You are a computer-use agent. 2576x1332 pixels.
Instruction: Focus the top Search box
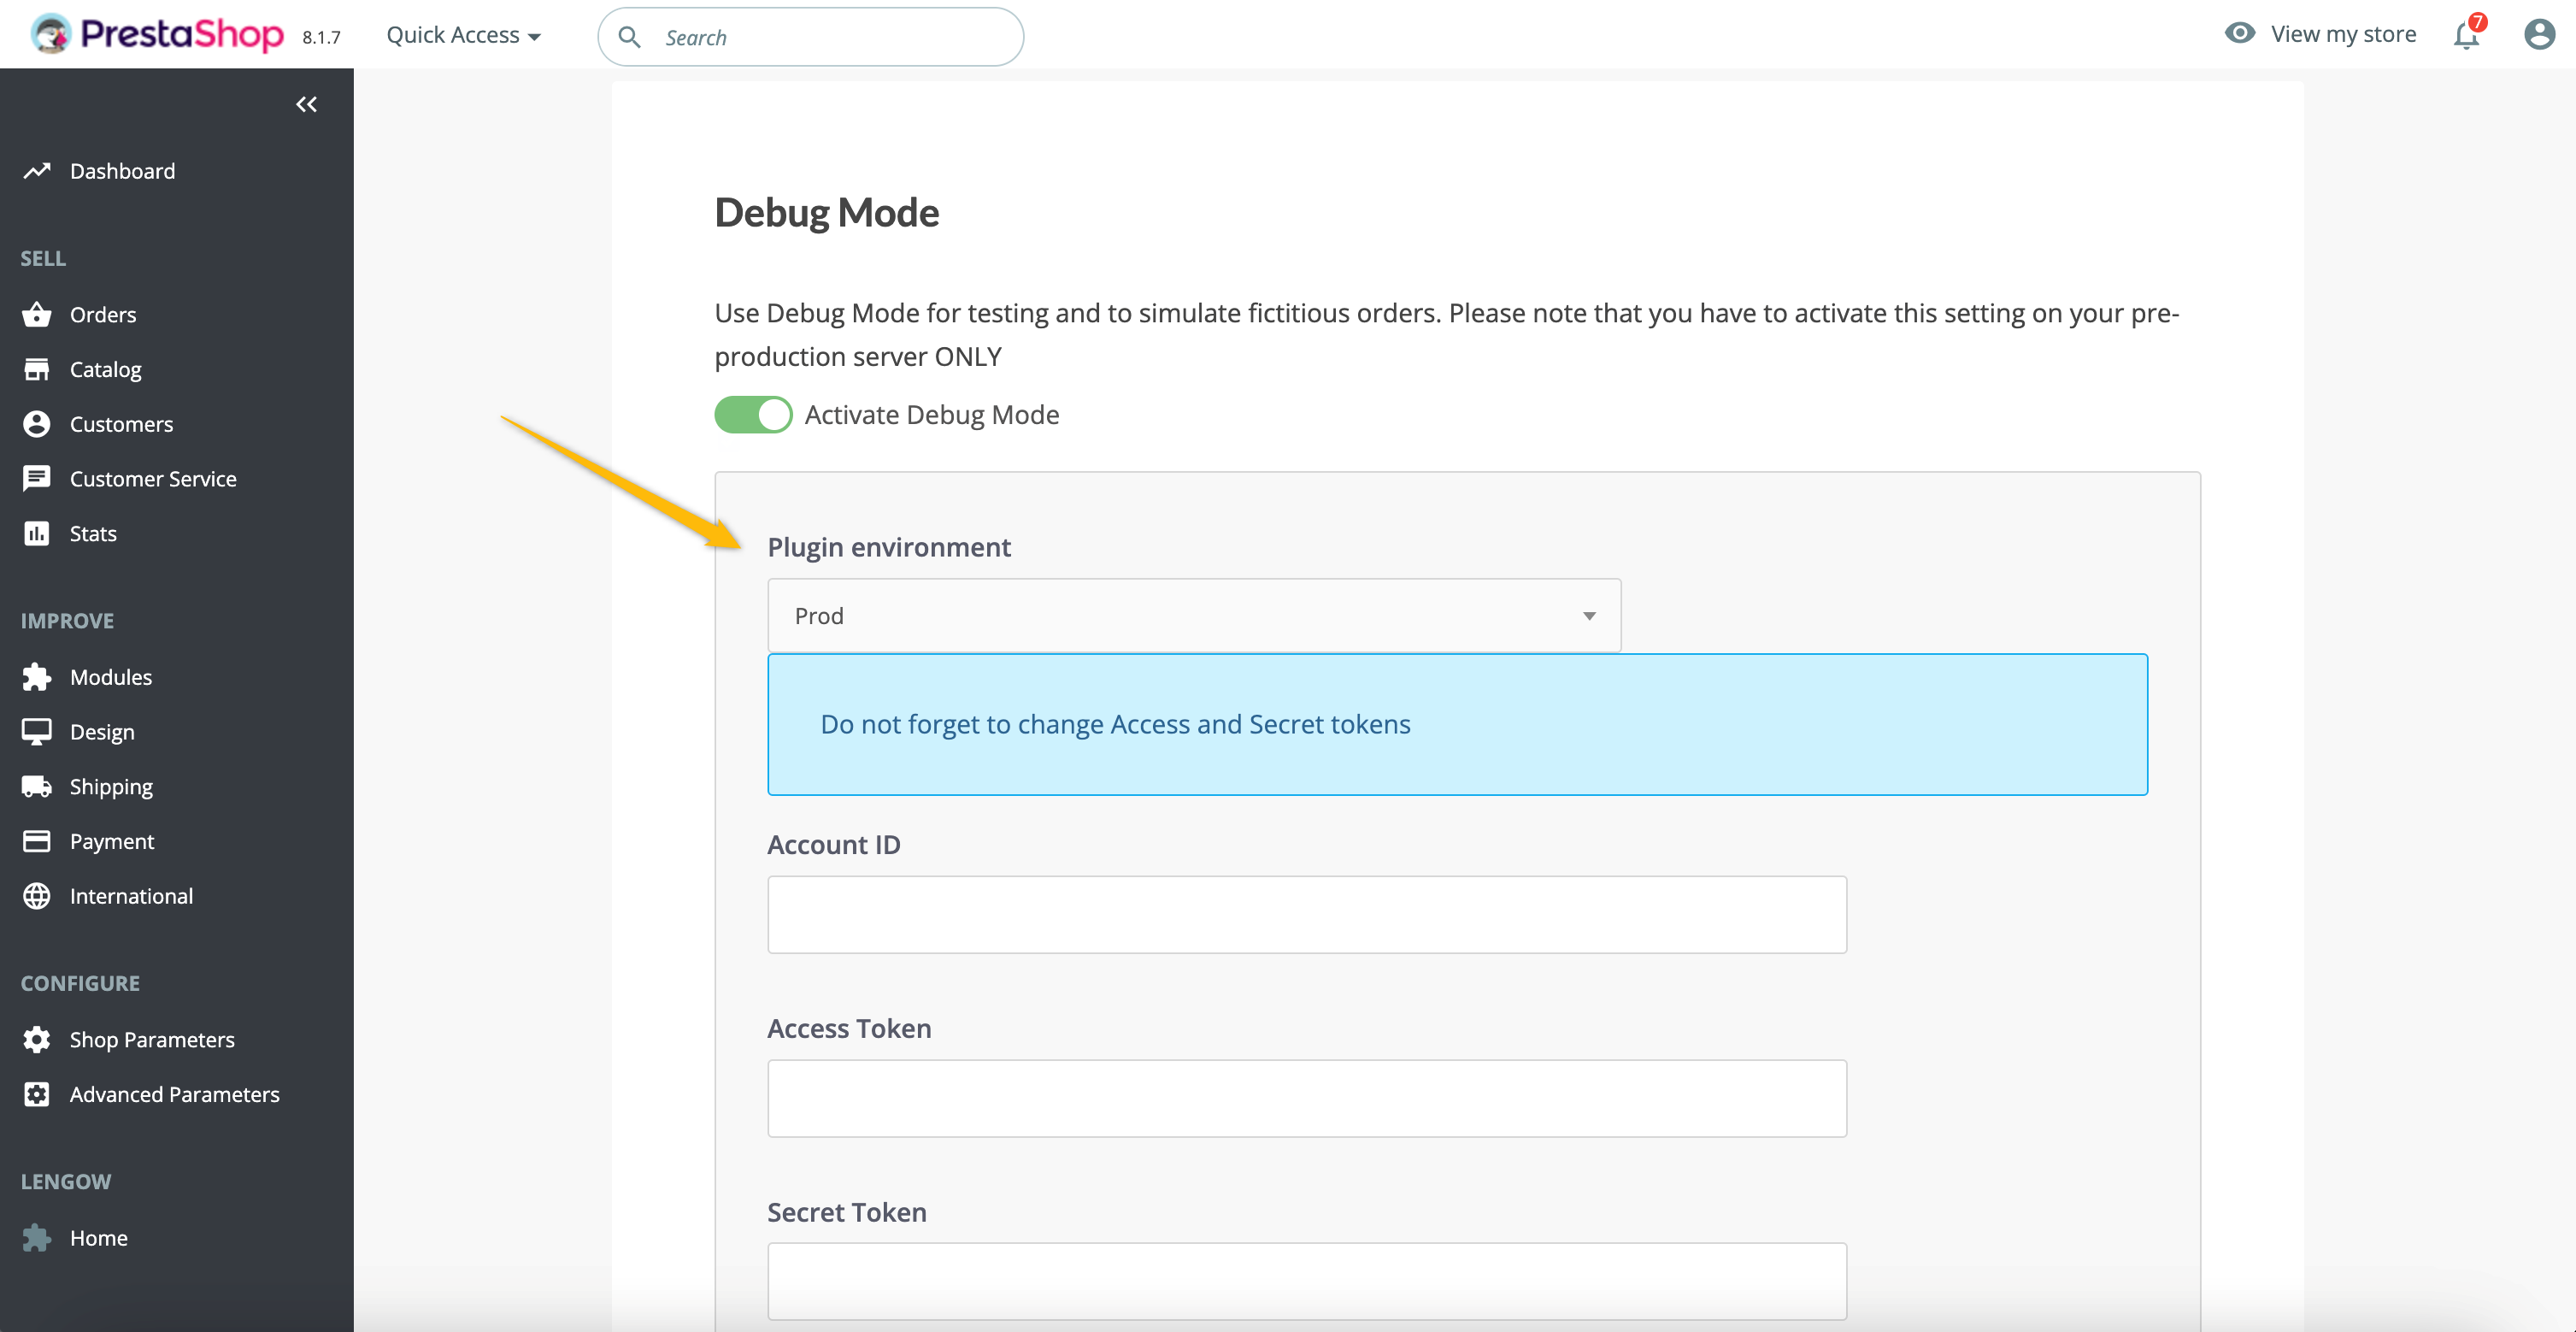[x=830, y=38]
